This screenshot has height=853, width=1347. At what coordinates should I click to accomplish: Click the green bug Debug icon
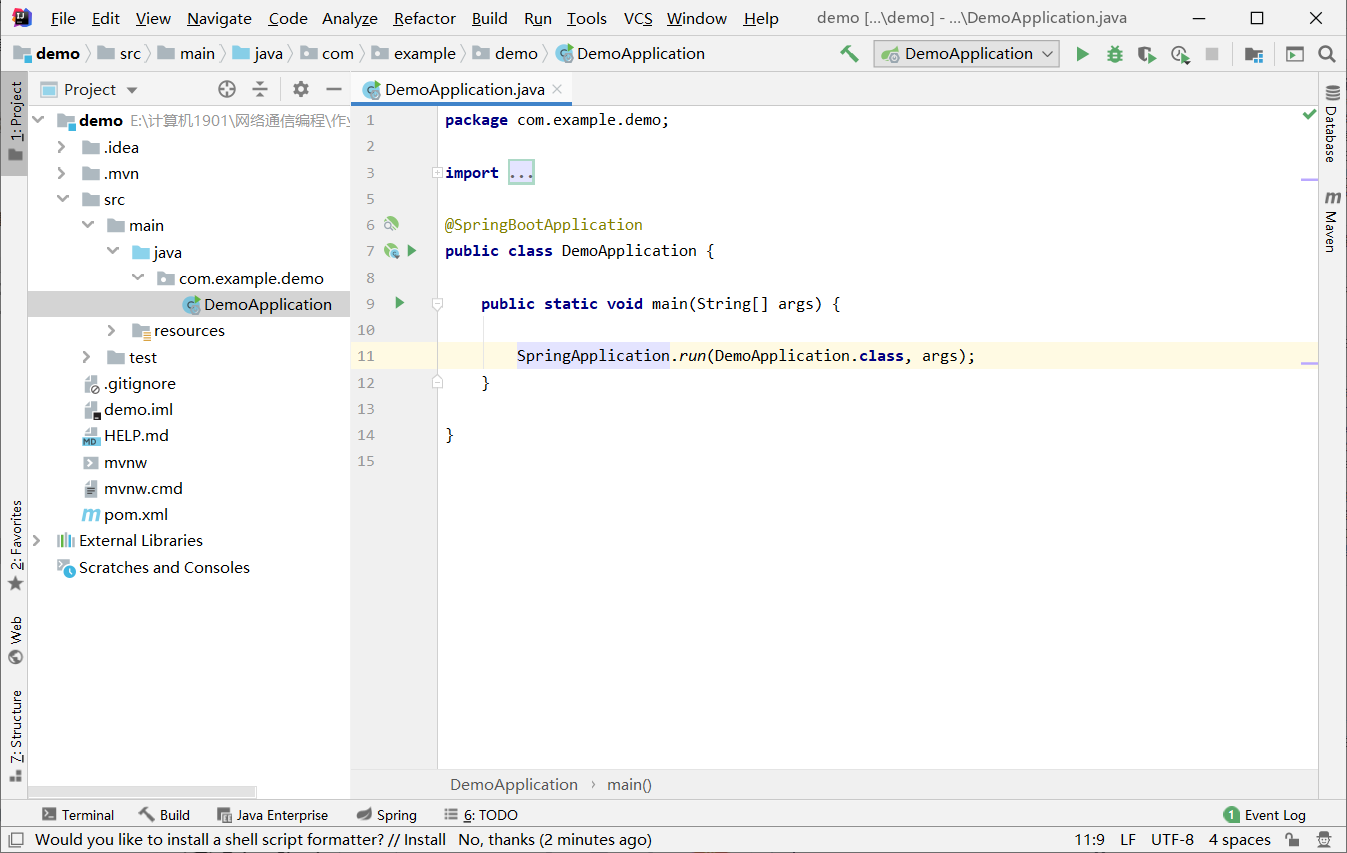(x=1115, y=54)
